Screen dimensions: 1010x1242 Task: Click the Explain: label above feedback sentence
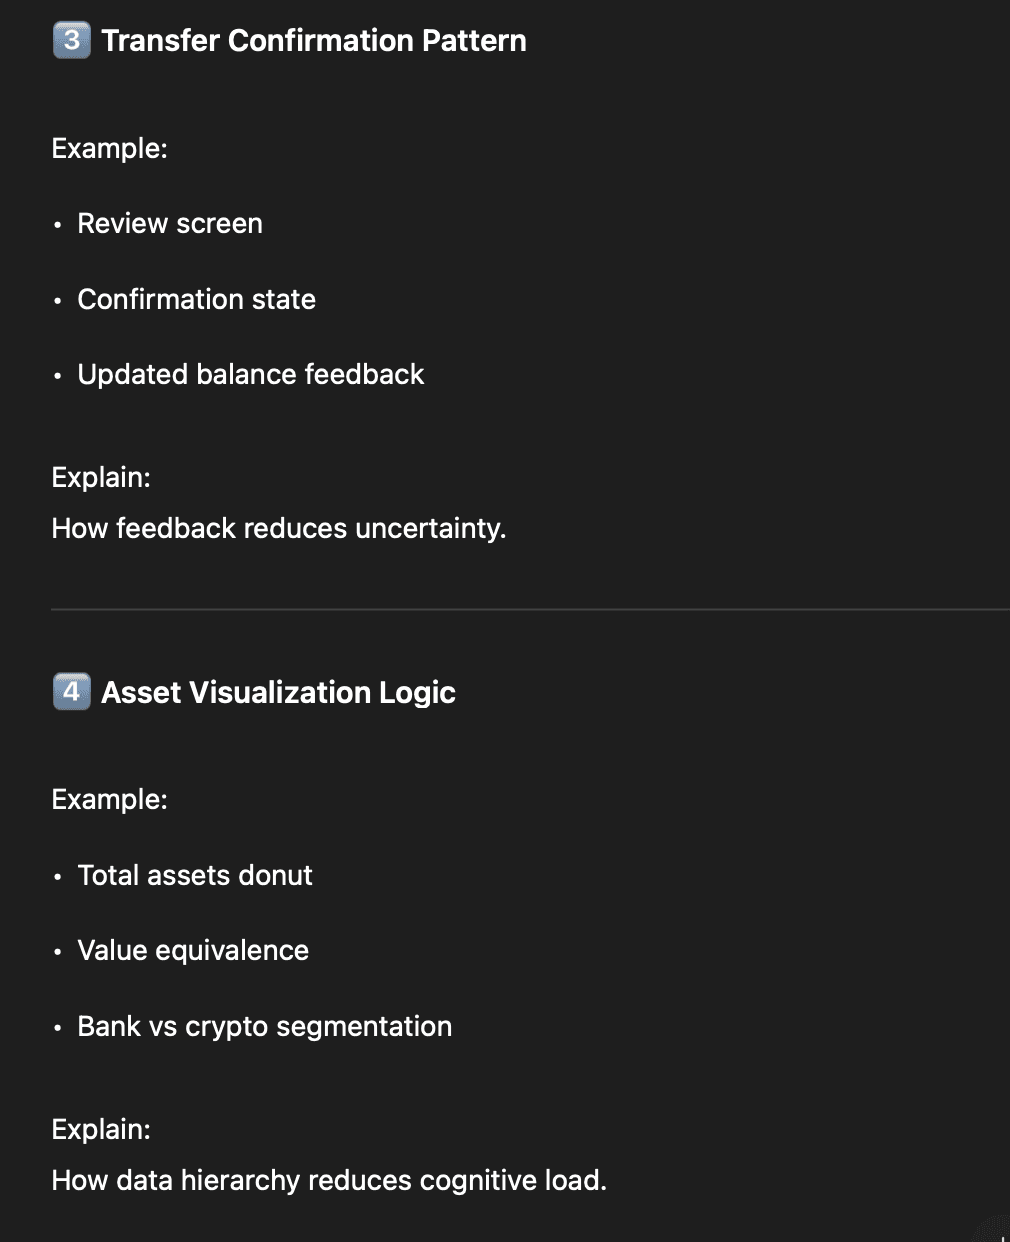101,477
